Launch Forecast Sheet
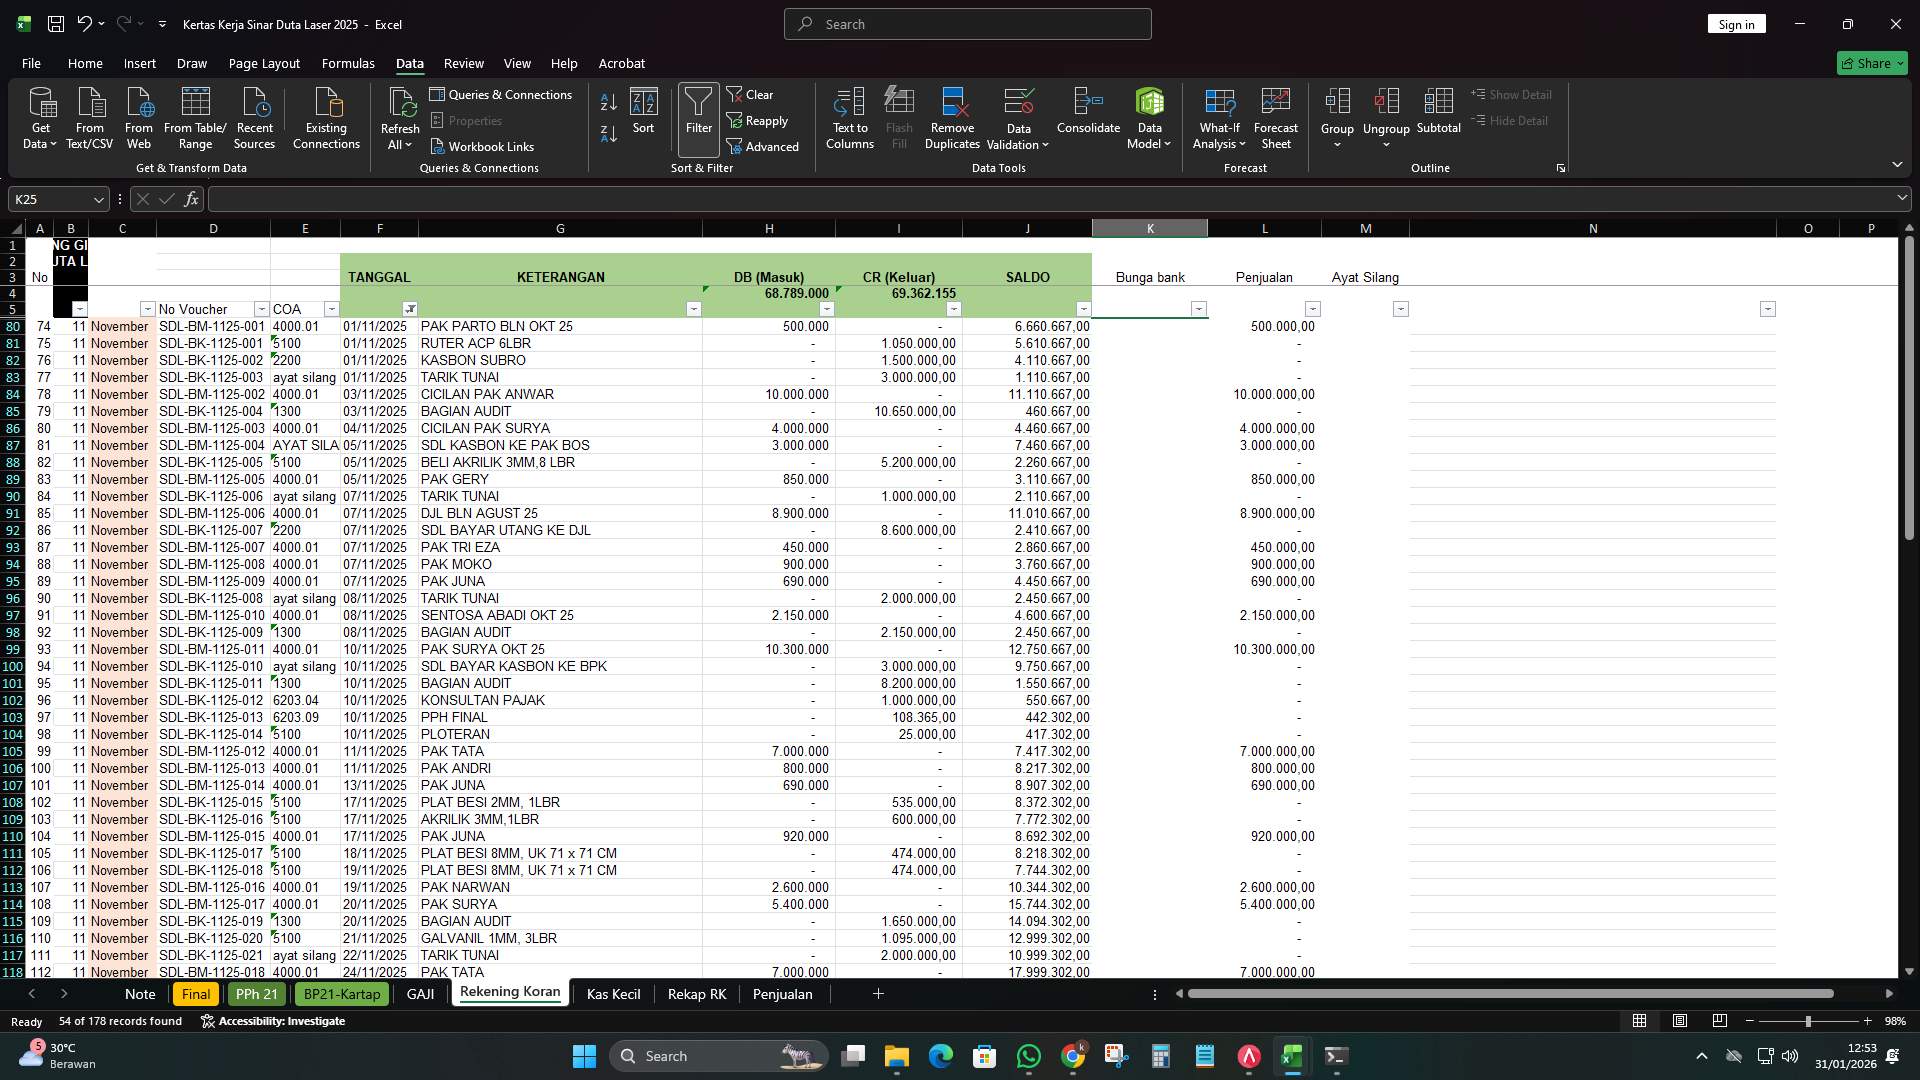Viewport: 1920px width, 1080px height. pyautogui.click(x=1276, y=115)
